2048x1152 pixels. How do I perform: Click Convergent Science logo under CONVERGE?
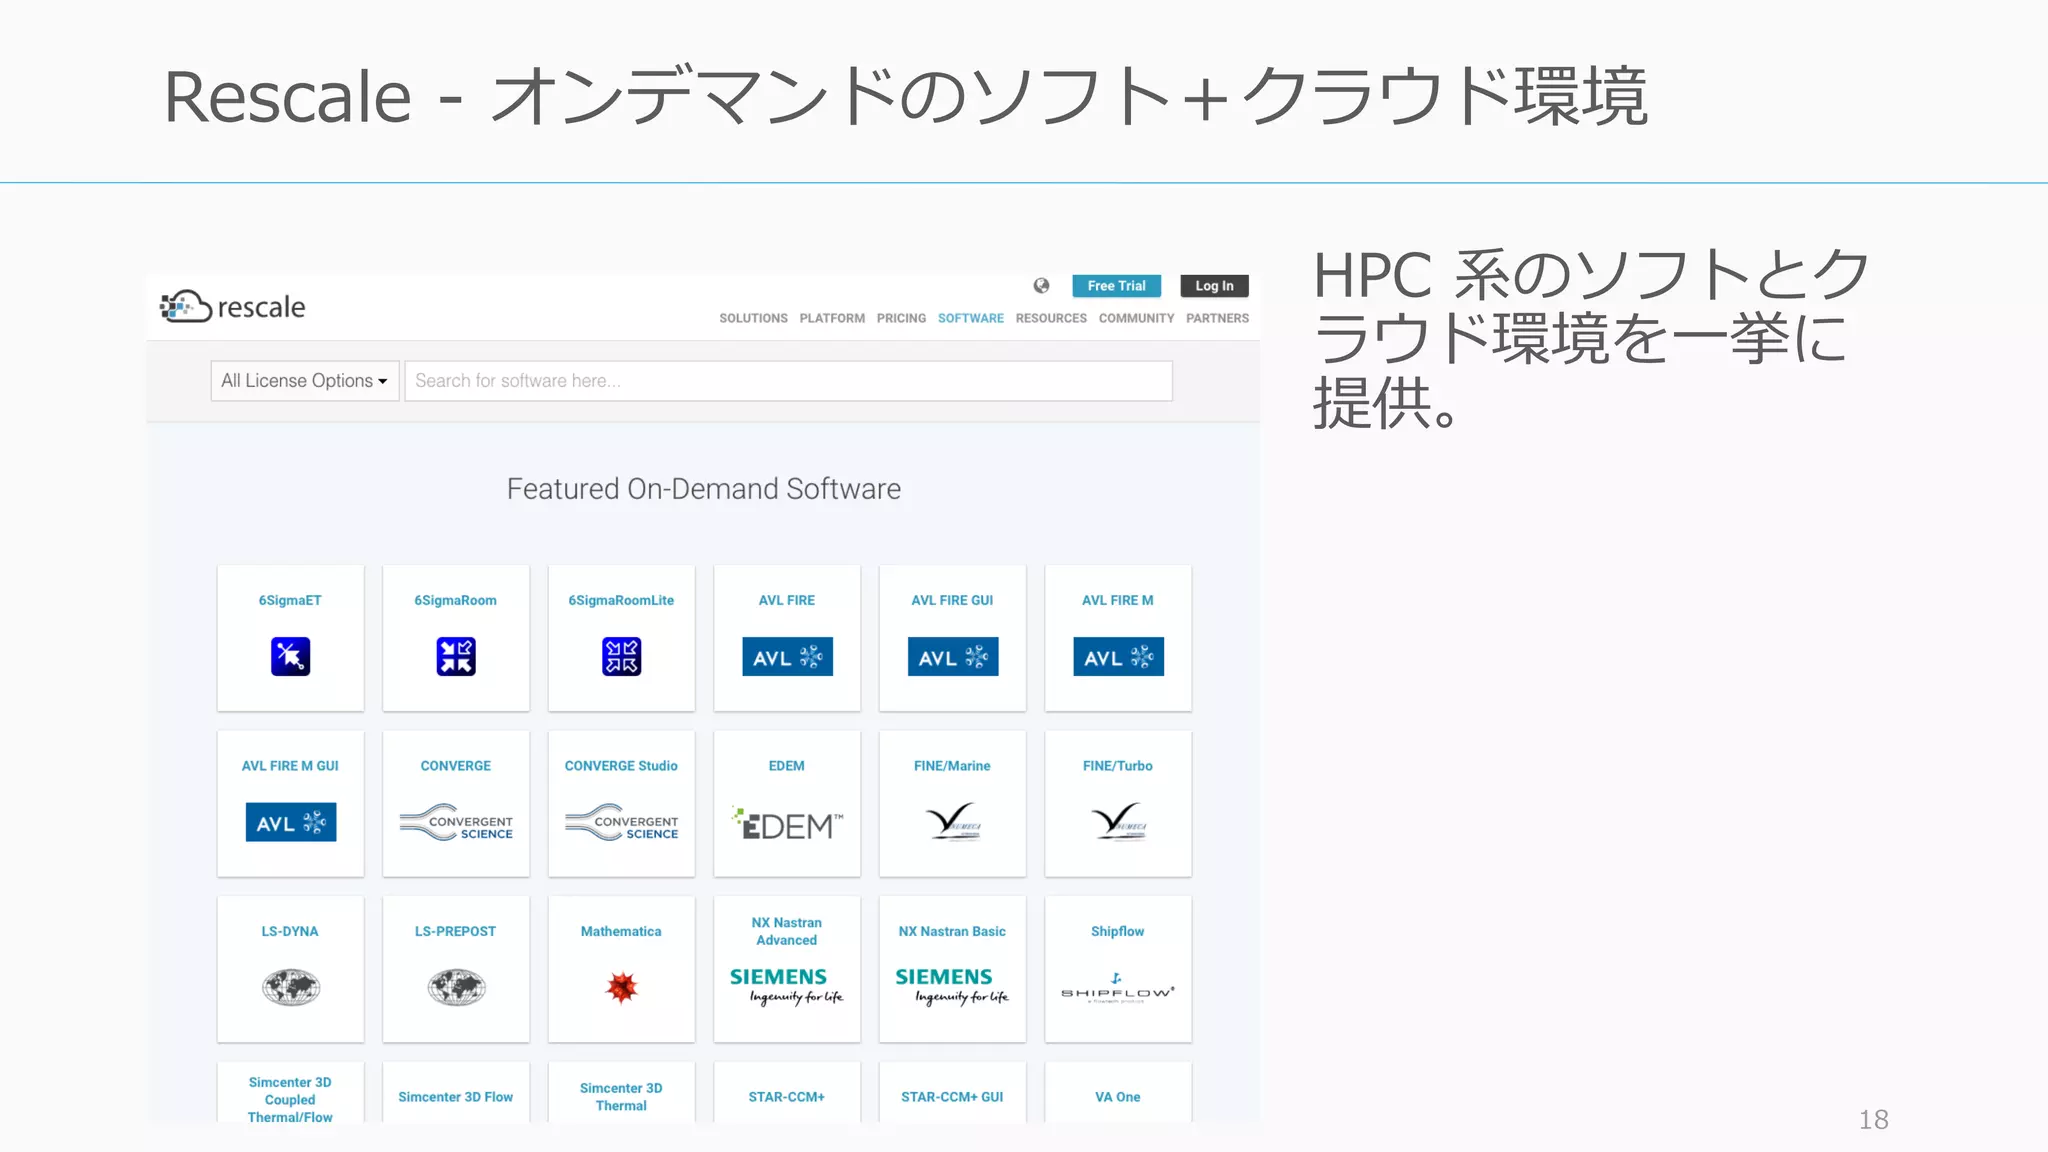click(x=456, y=822)
